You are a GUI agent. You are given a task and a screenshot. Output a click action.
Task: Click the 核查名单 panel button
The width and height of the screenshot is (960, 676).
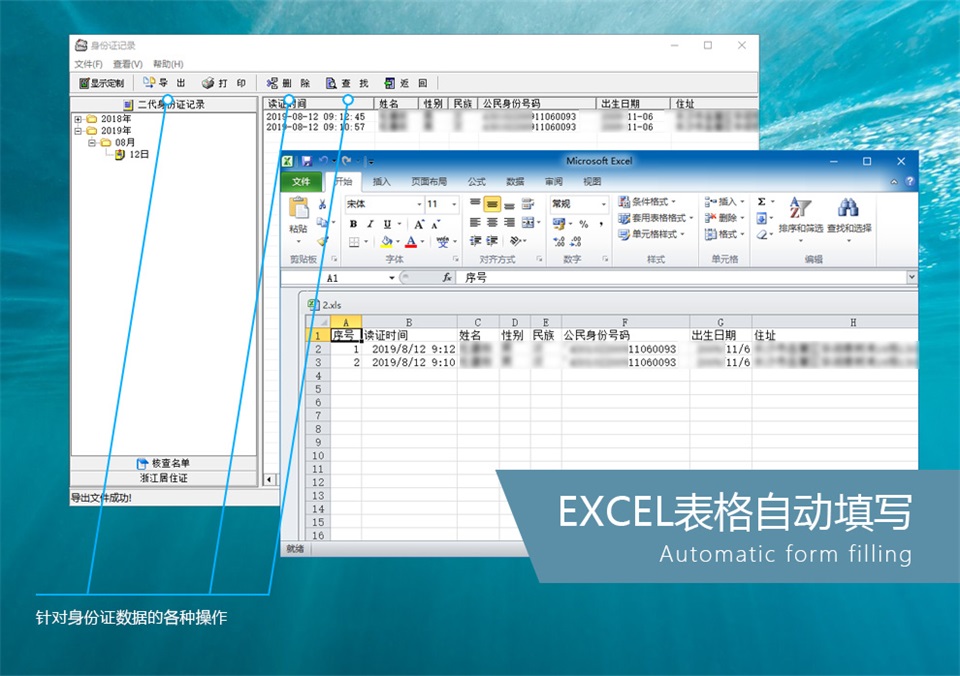coord(163,463)
